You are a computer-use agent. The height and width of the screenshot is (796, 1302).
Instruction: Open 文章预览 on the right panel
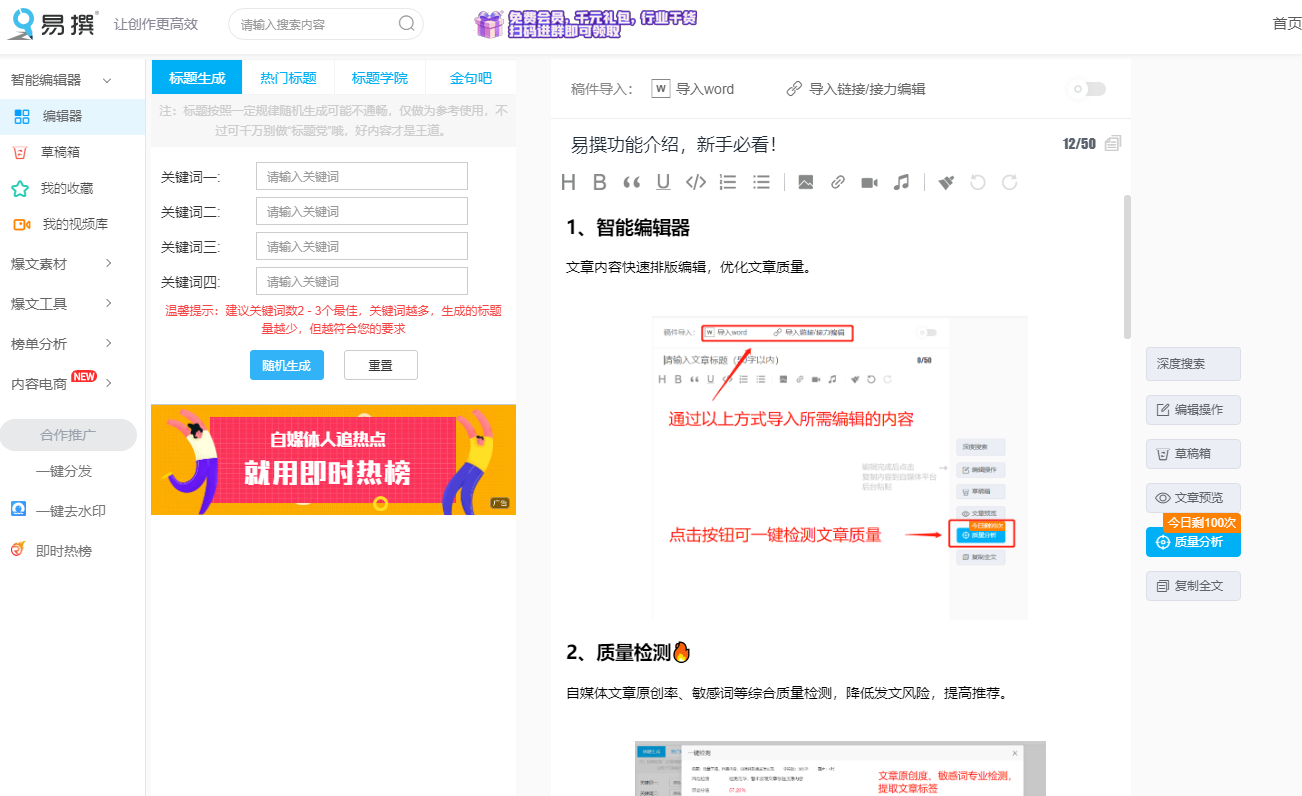coord(1193,498)
